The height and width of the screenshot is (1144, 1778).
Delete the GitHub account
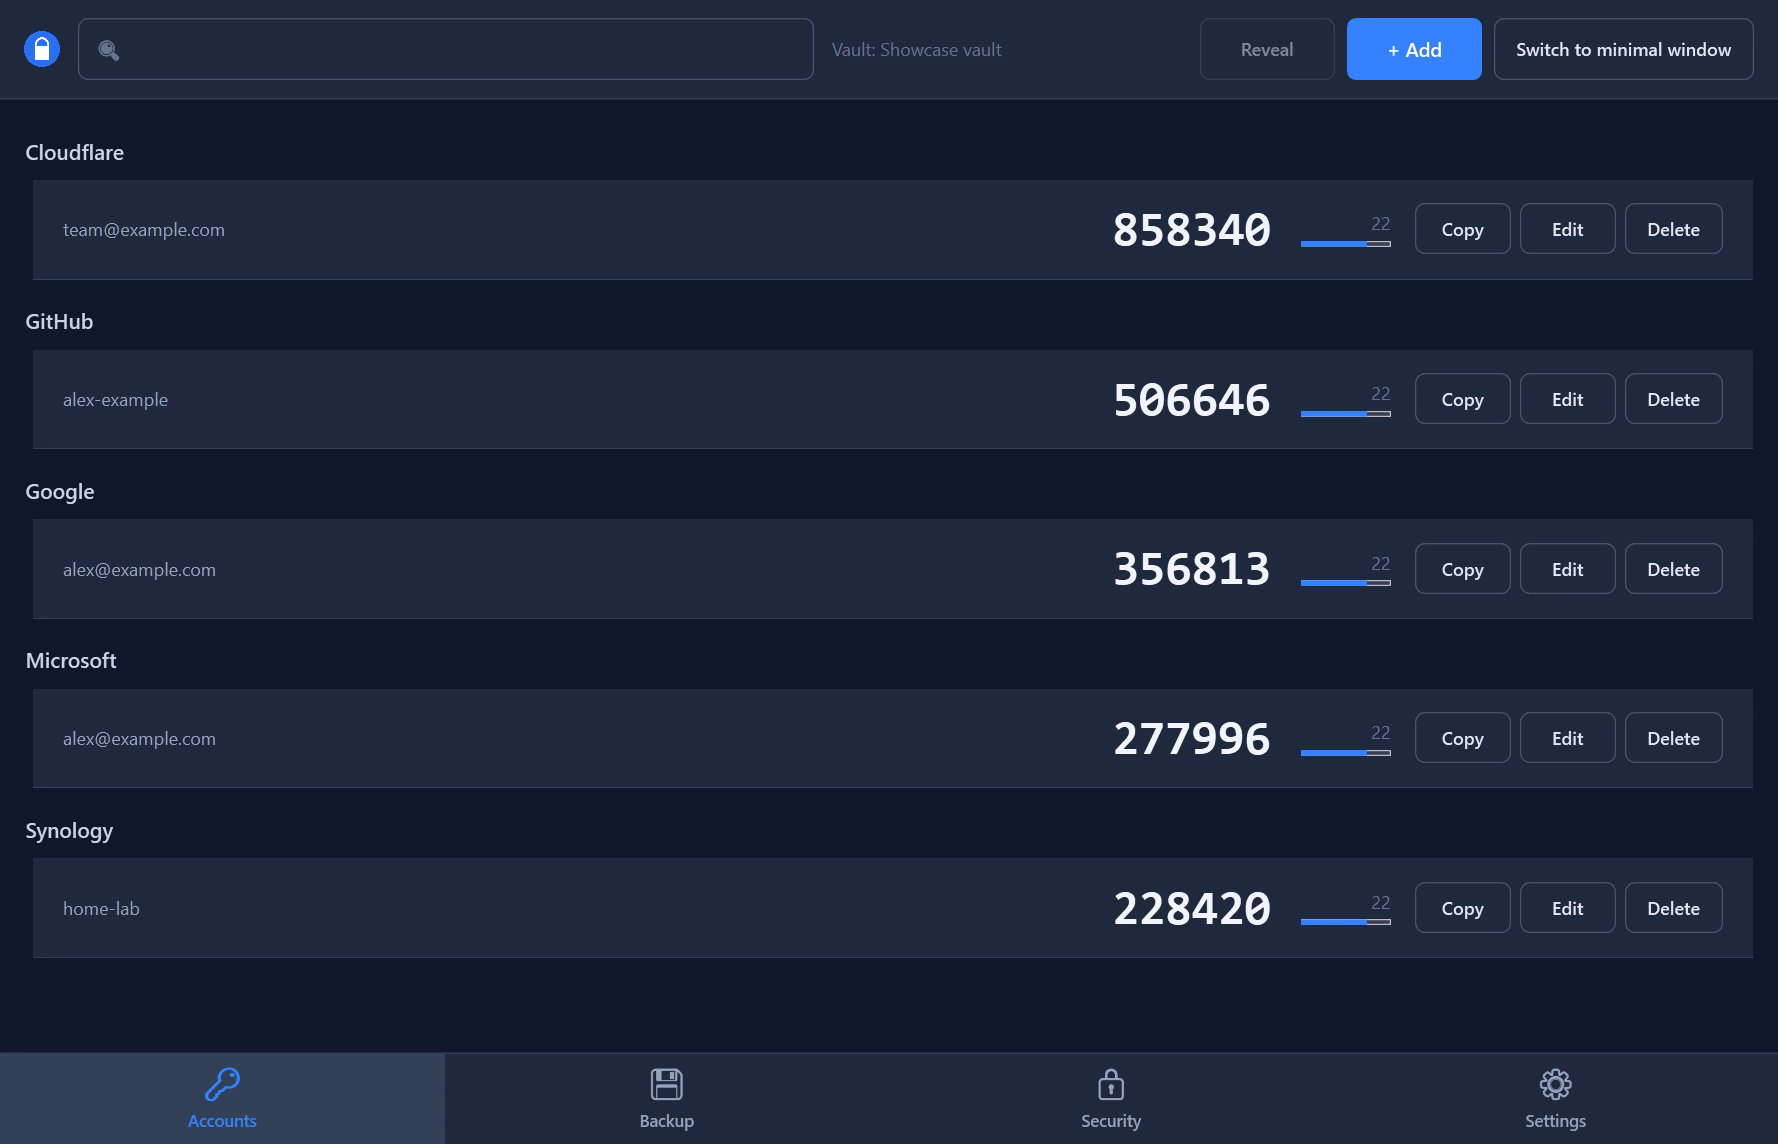[1673, 399]
